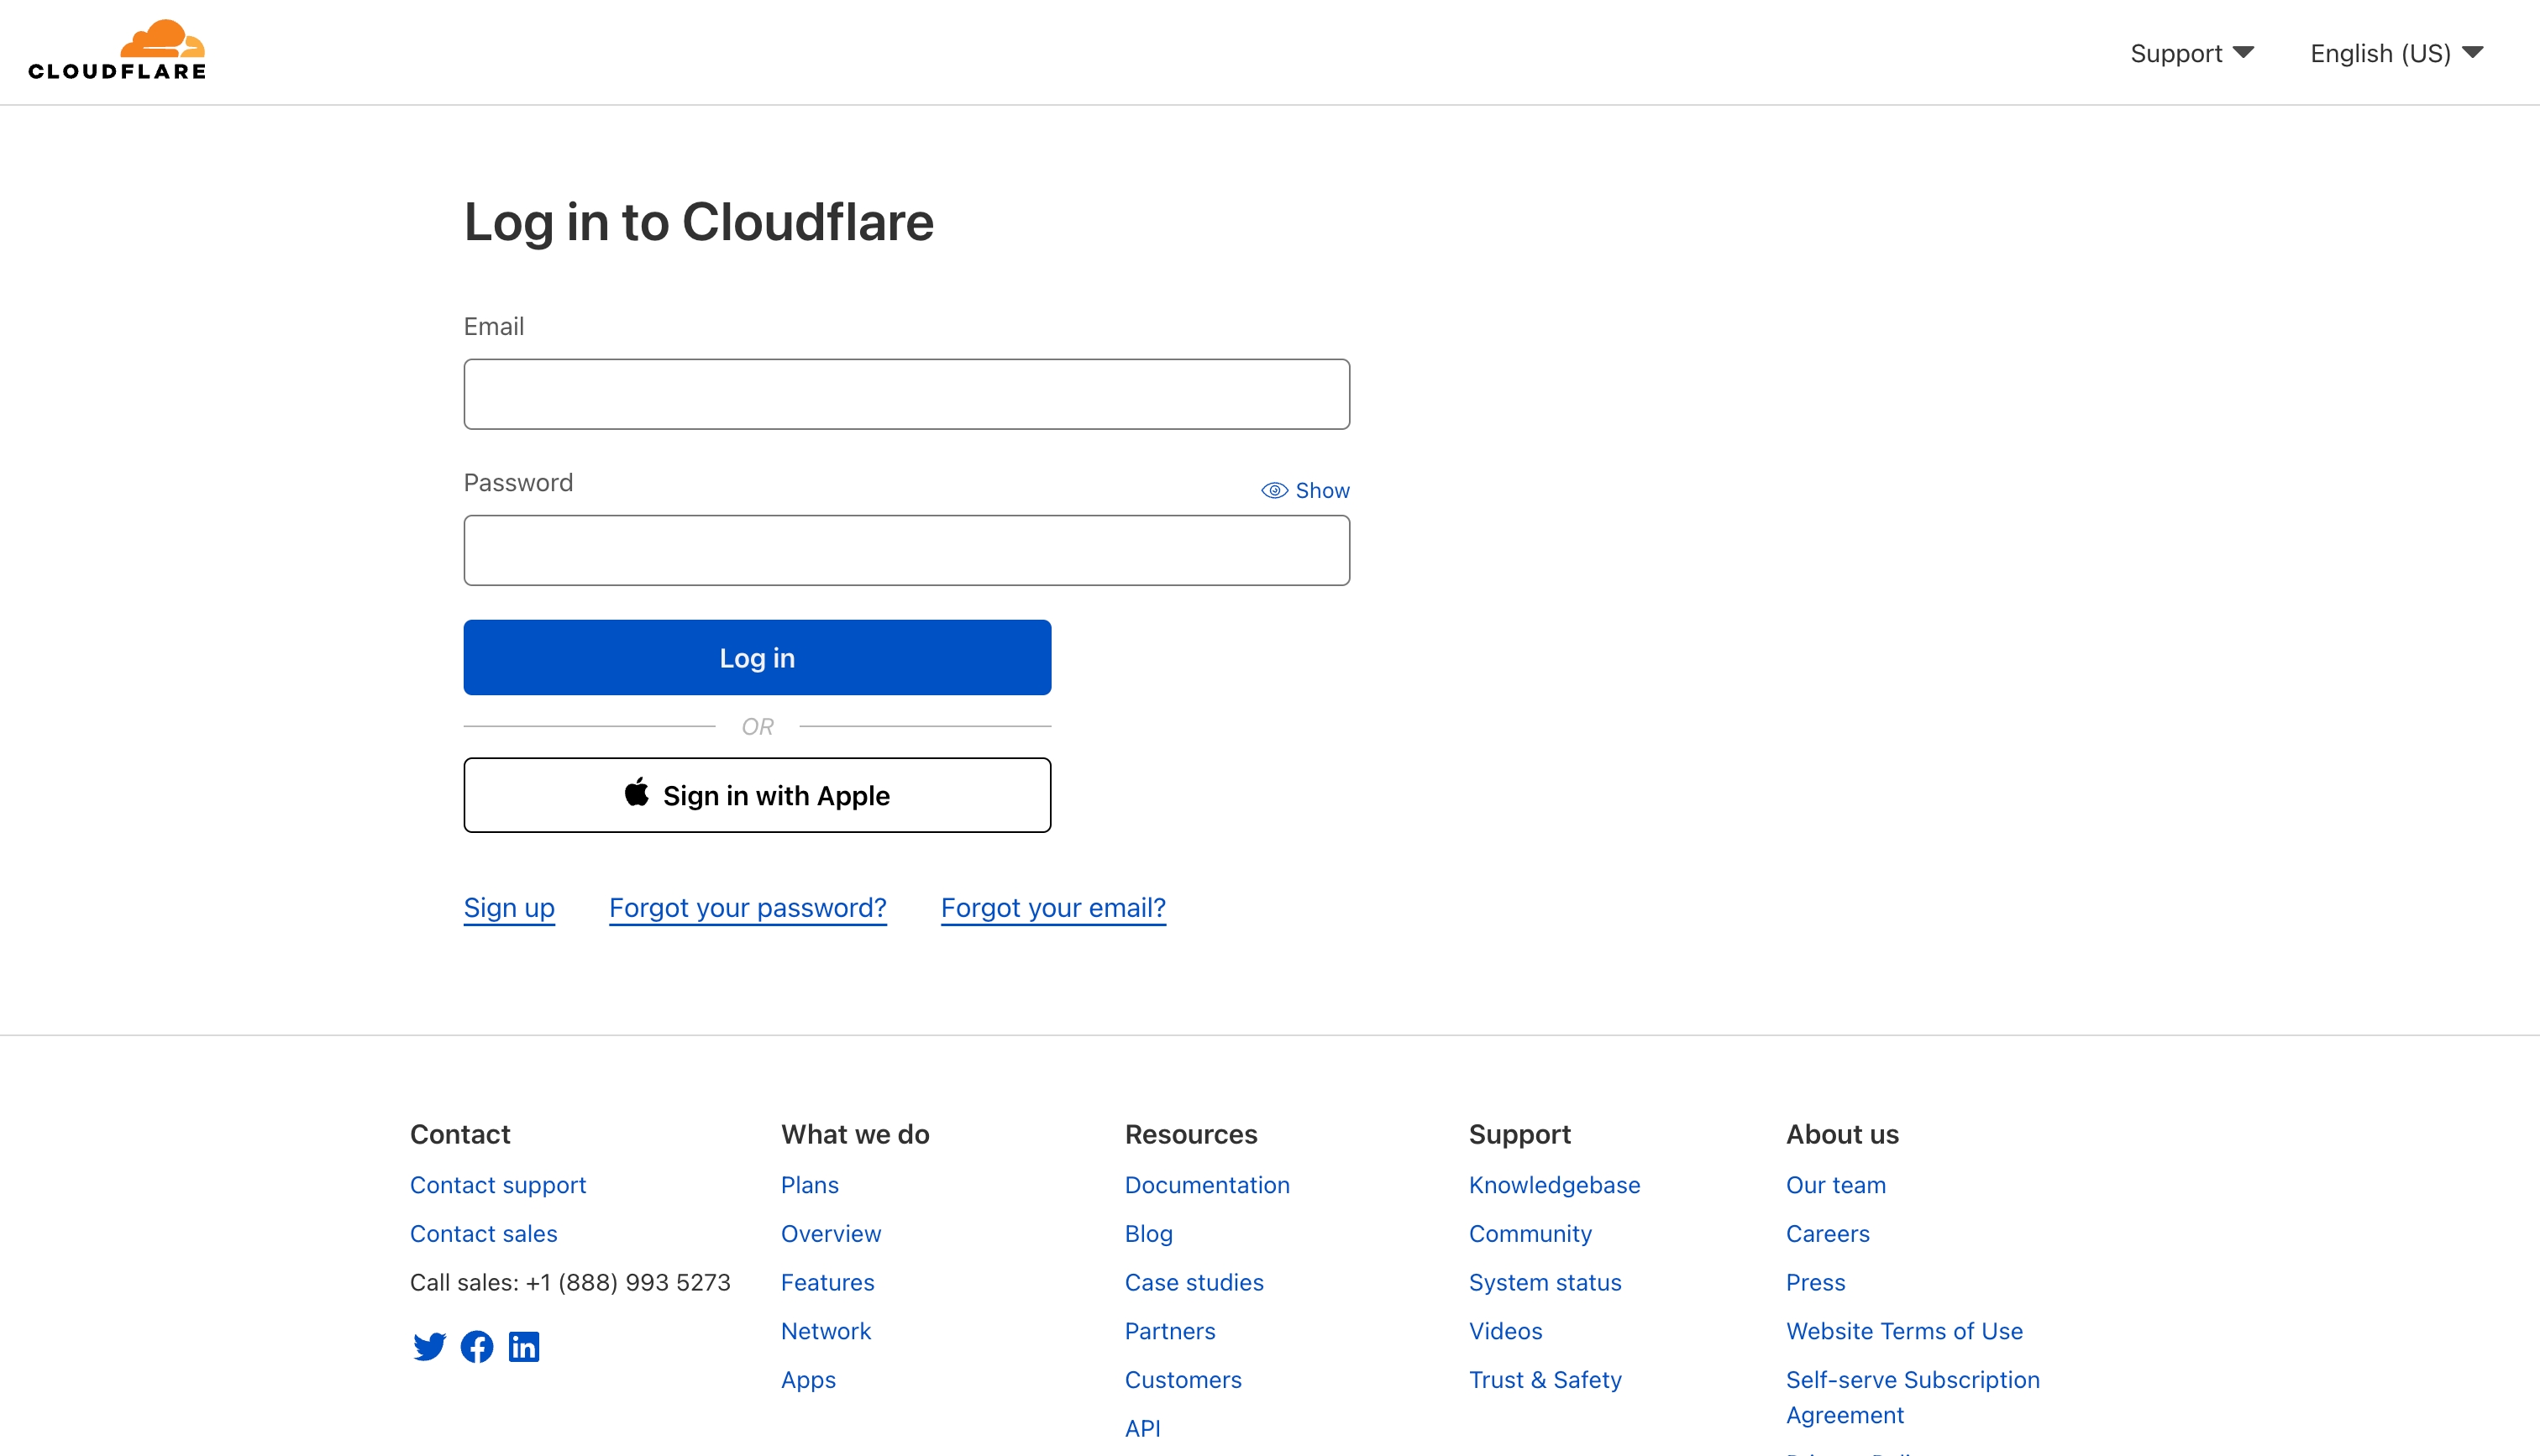Open the Knowledgebase link
Viewport: 2540px width, 1456px height.
[x=1554, y=1185]
